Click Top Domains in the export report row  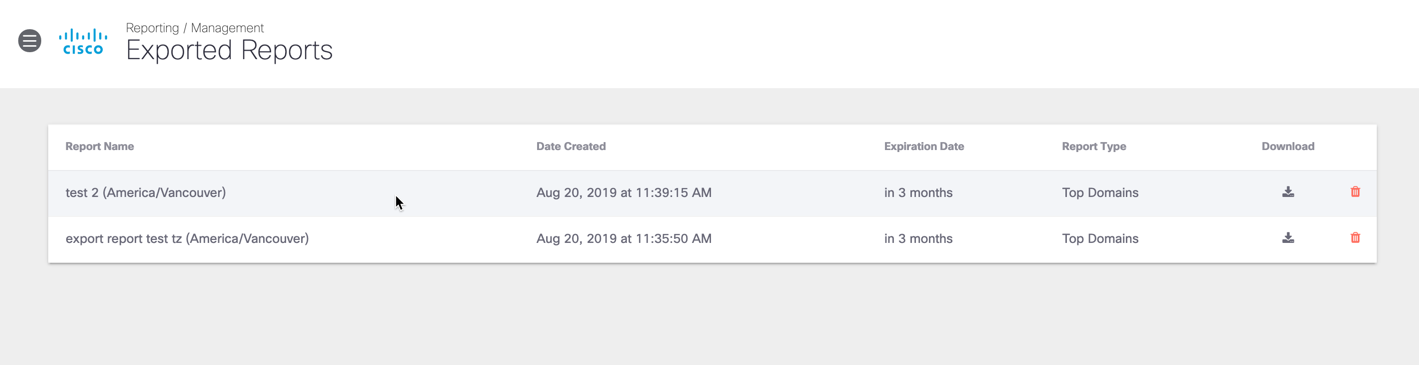(1100, 239)
